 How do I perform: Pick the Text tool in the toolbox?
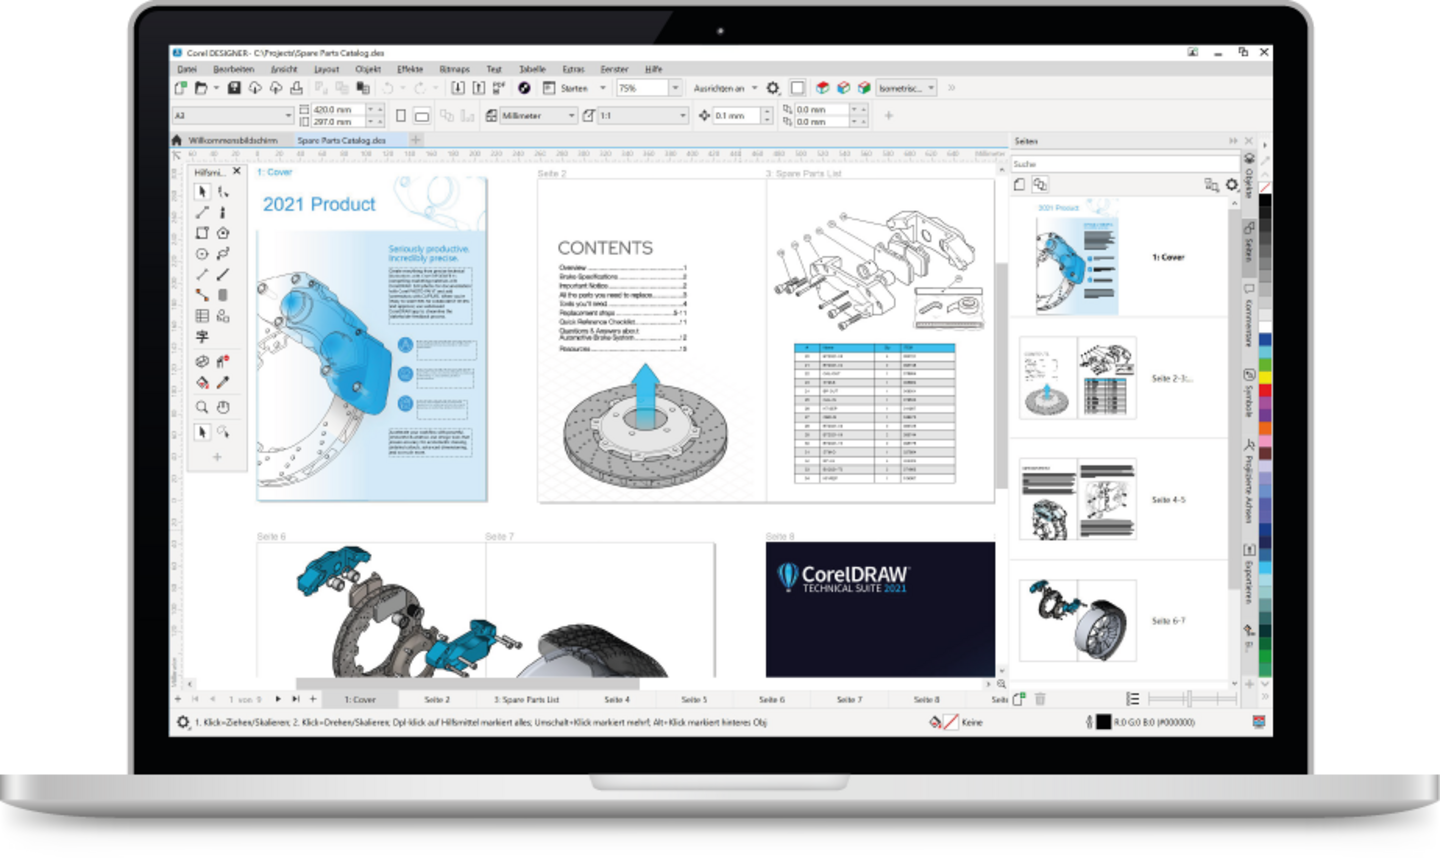point(202,337)
